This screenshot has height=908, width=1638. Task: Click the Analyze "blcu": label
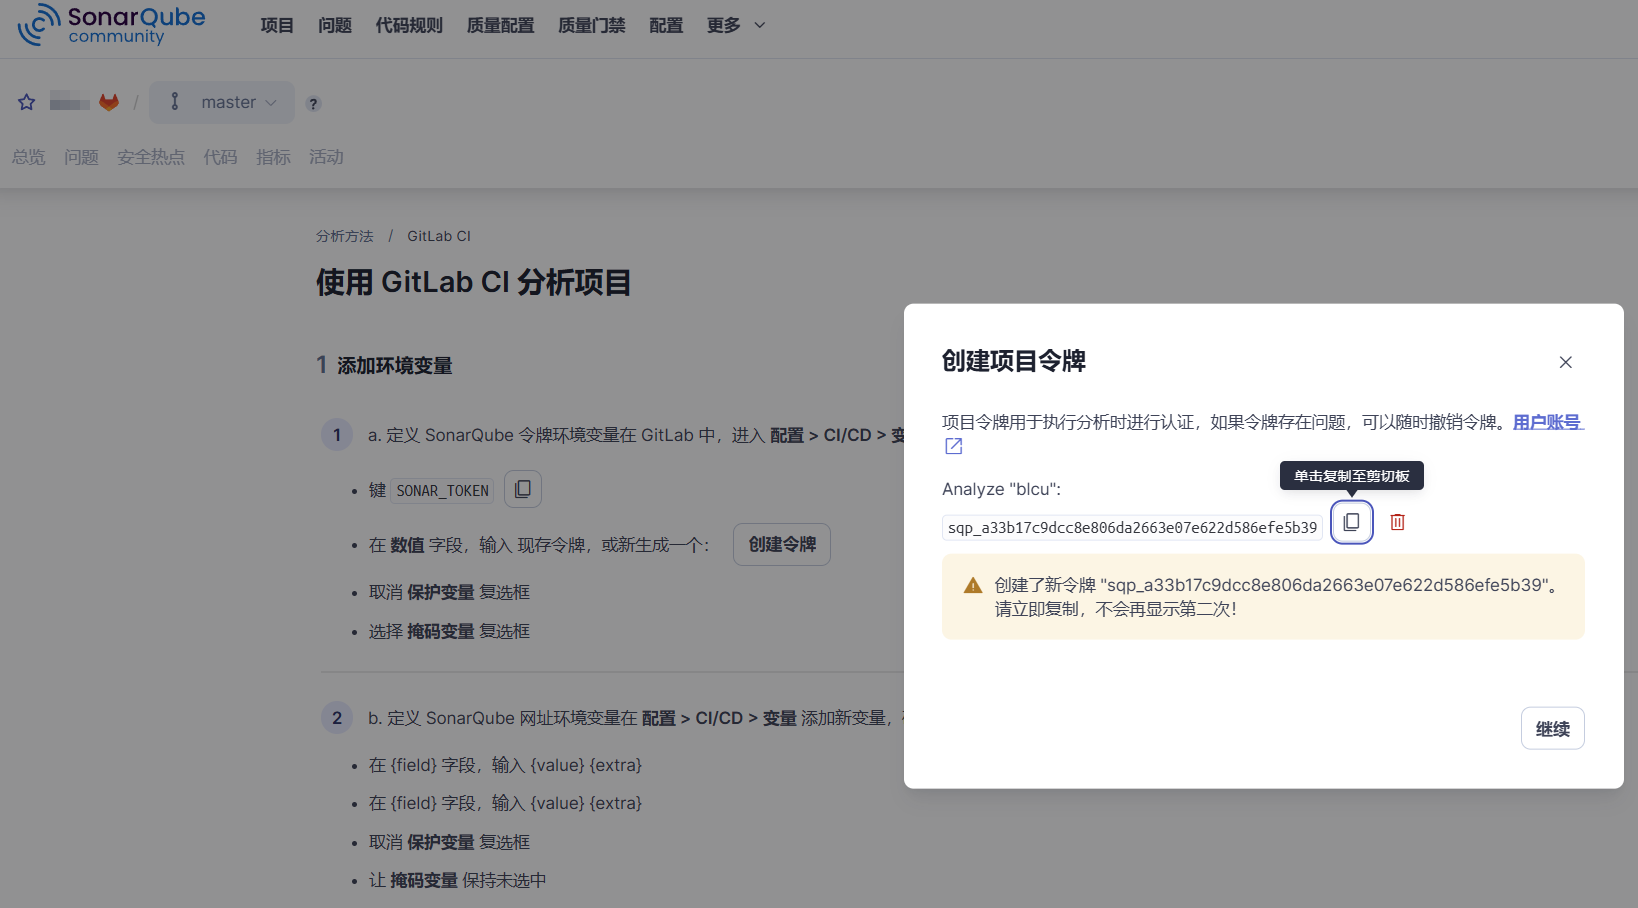[x=1001, y=489]
